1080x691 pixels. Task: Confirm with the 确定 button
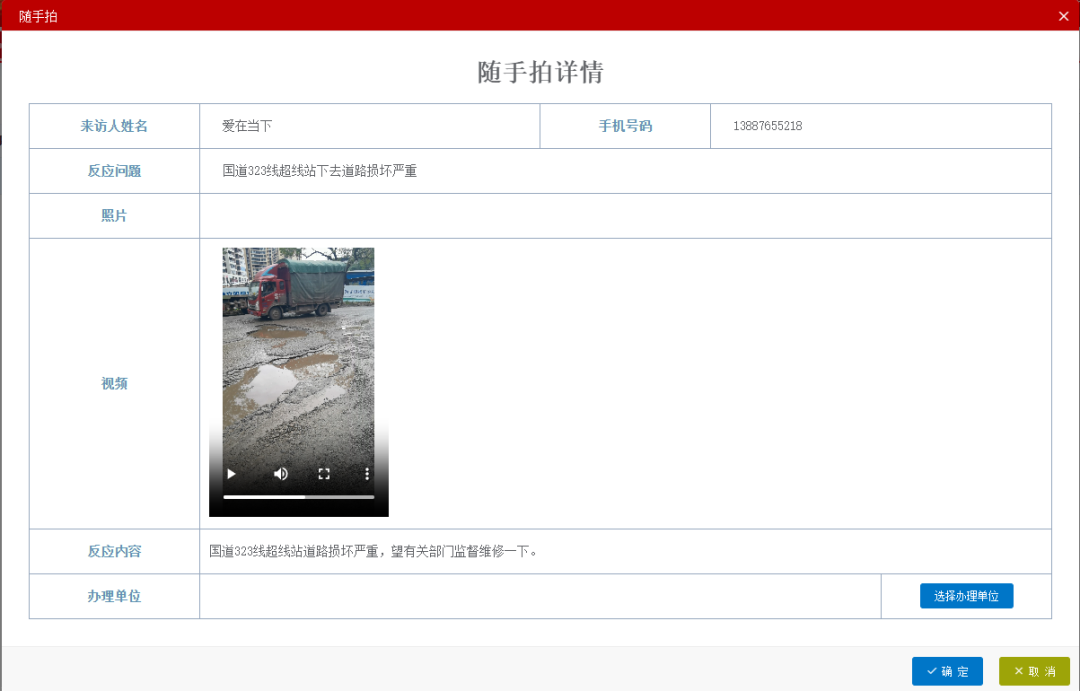click(x=947, y=671)
